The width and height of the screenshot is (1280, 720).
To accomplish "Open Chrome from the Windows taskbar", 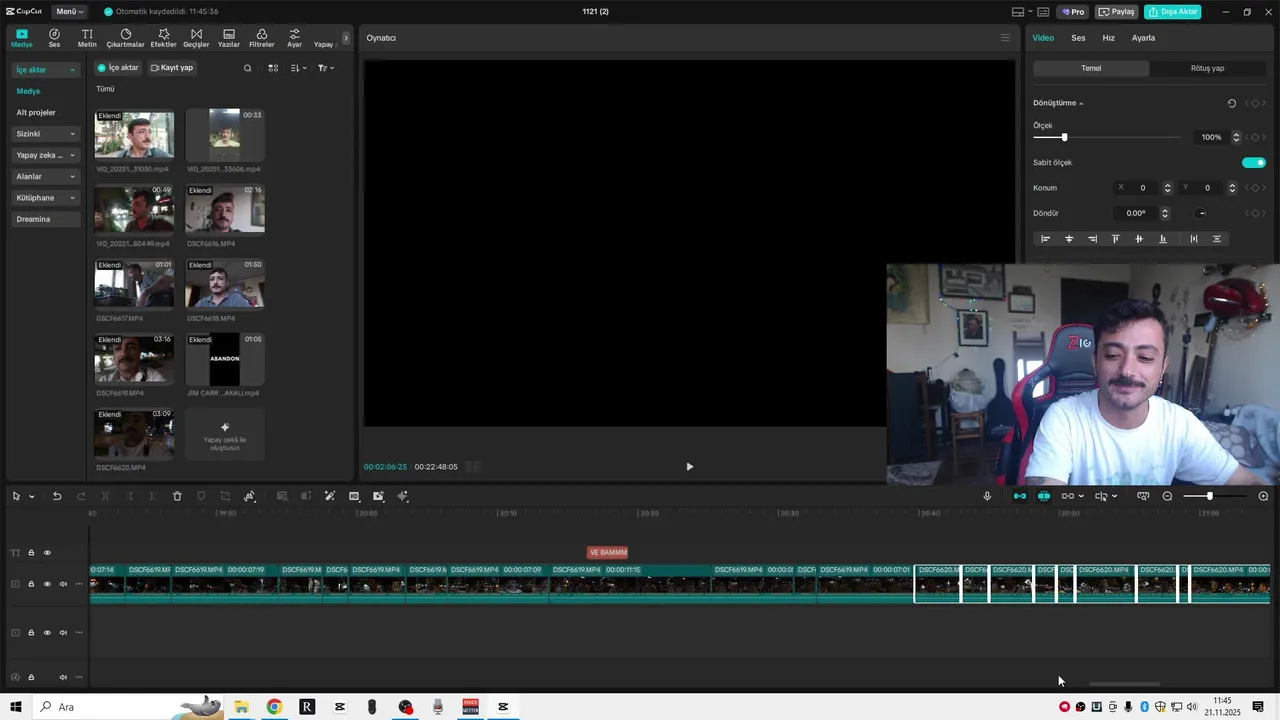I will [274, 707].
